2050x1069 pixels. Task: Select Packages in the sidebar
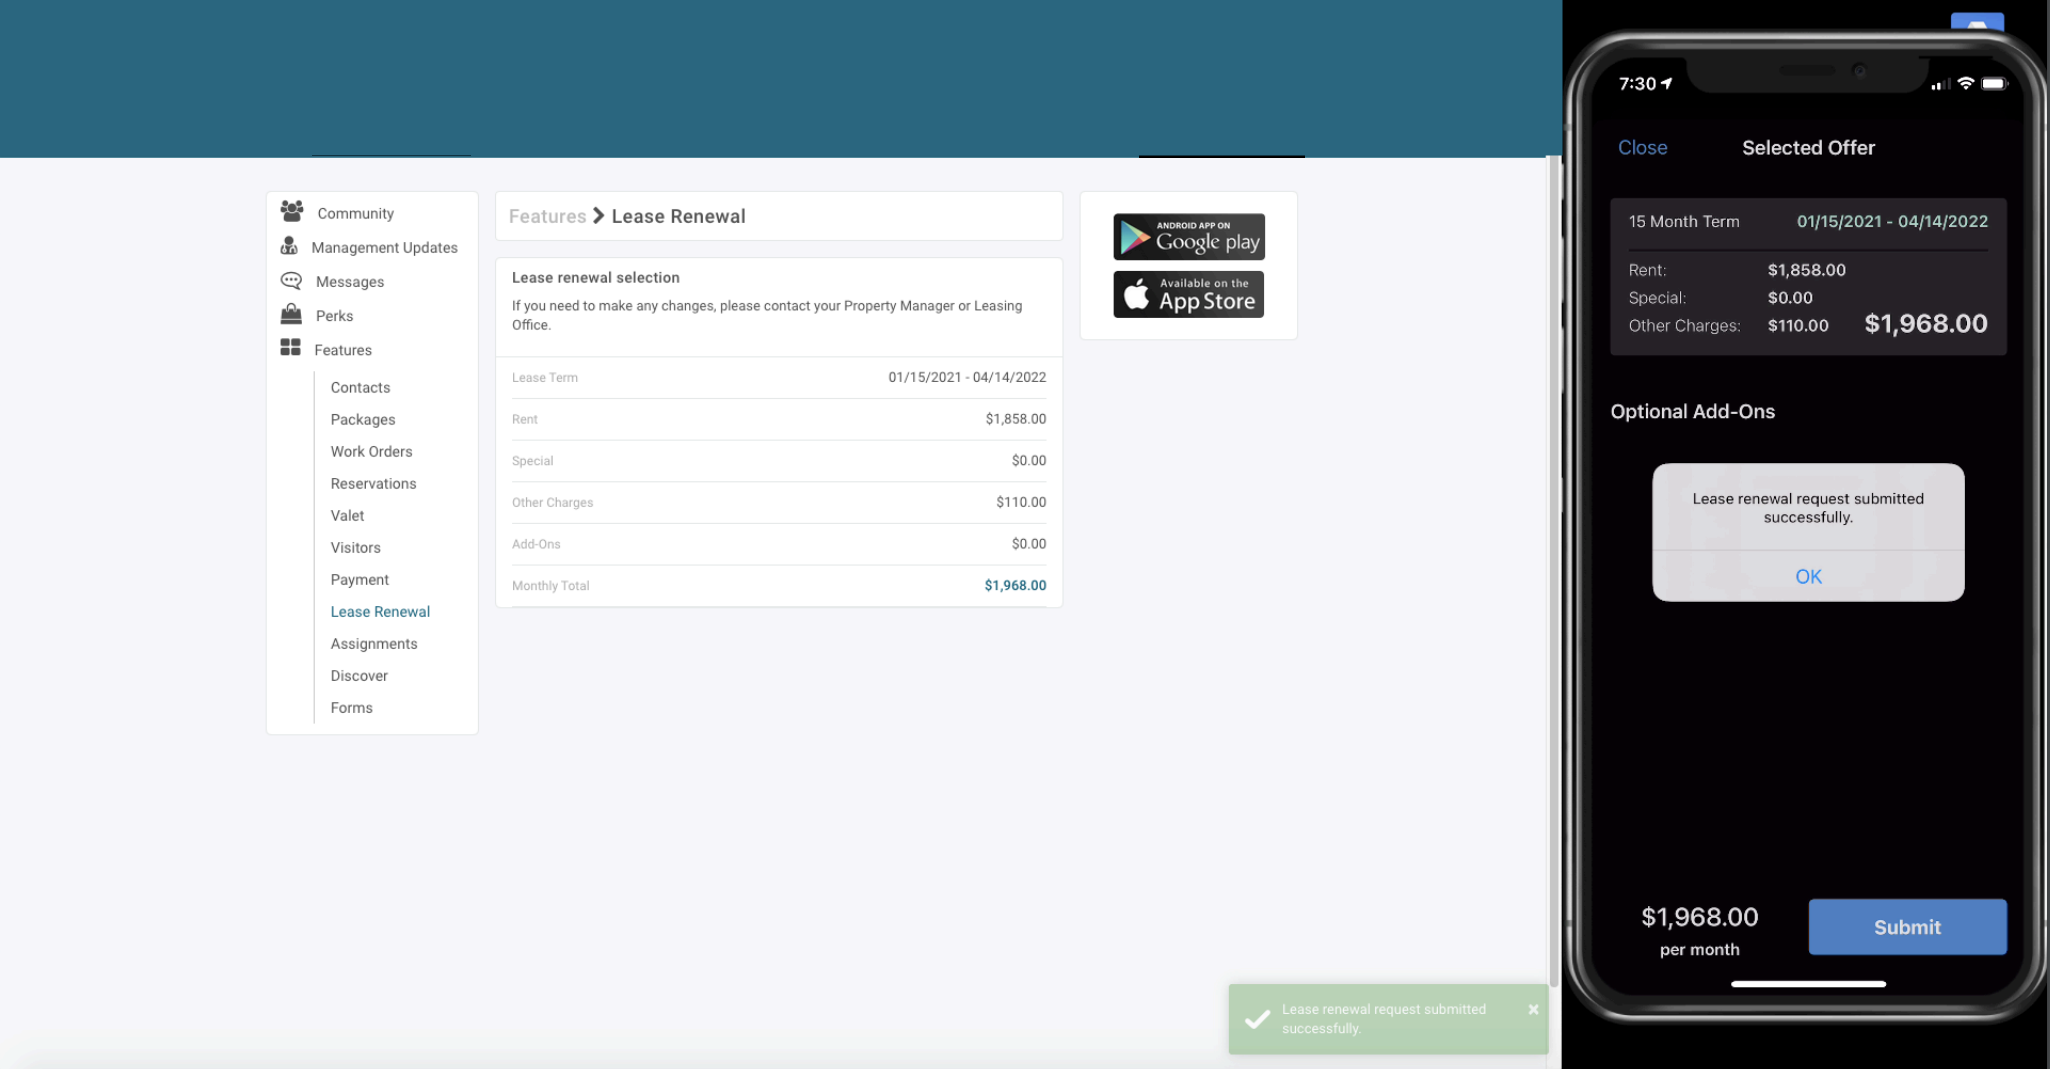click(x=362, y=420)
